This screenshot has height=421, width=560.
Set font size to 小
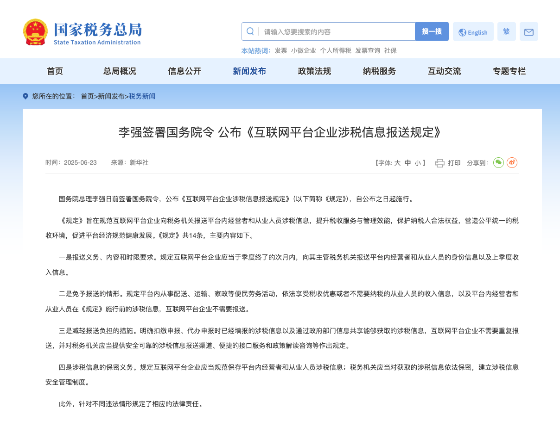418,163
